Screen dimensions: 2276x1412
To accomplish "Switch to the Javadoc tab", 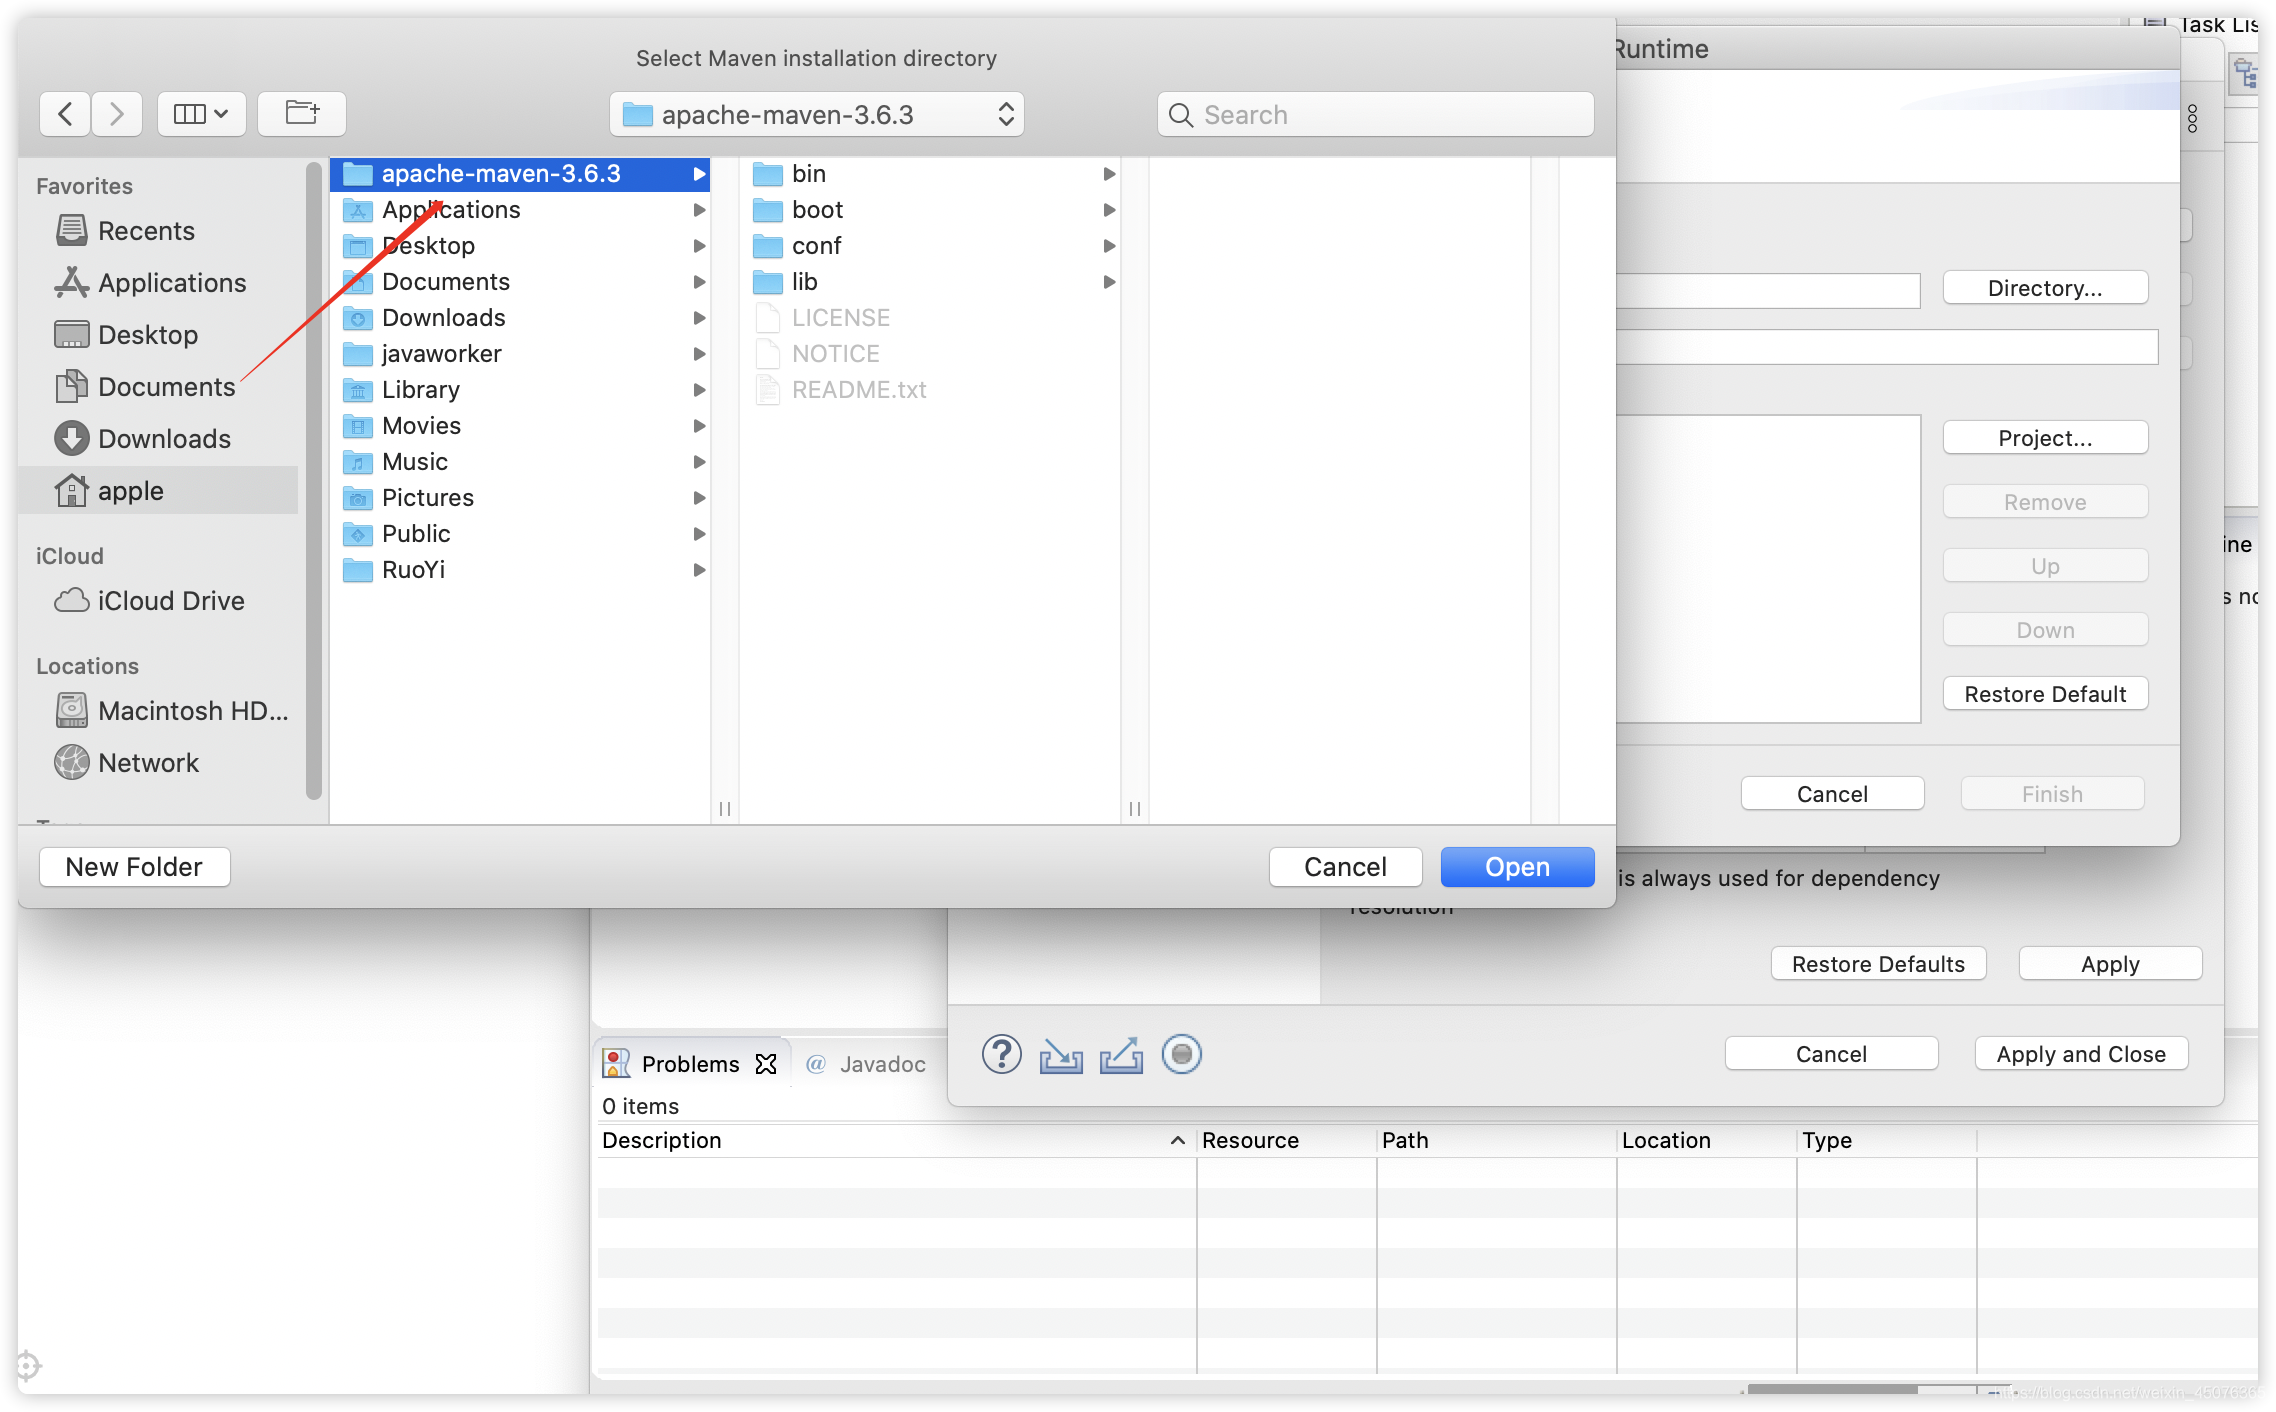I will (866, 1064).
